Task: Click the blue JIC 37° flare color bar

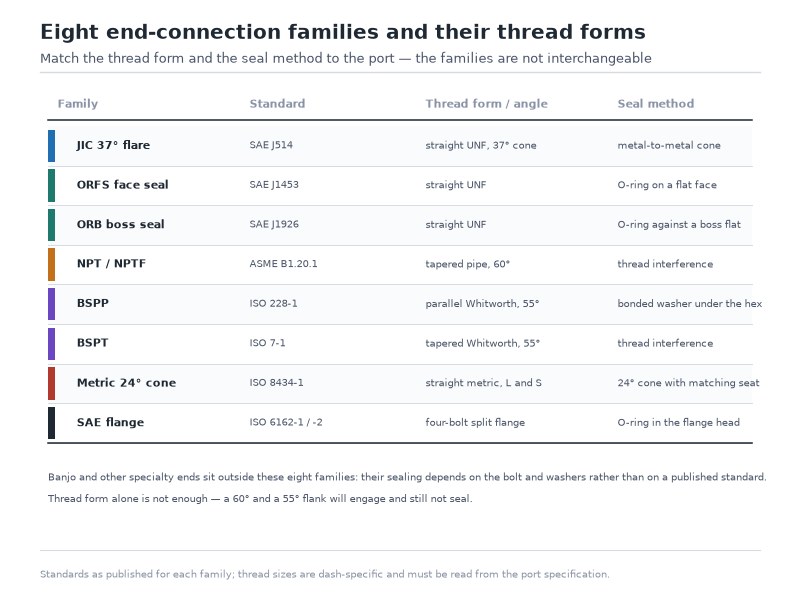Action: (x=52, y=146)
